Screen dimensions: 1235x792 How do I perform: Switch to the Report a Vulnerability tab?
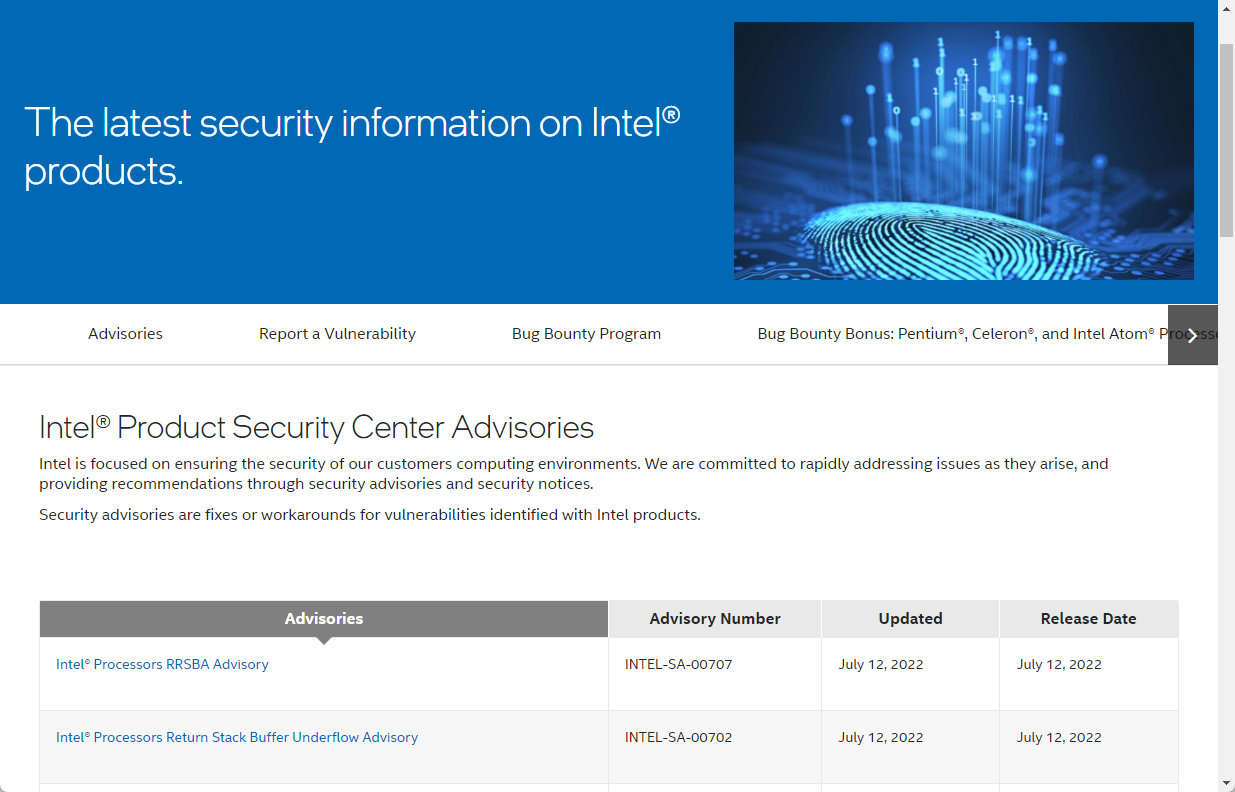(x=337, y=334)
